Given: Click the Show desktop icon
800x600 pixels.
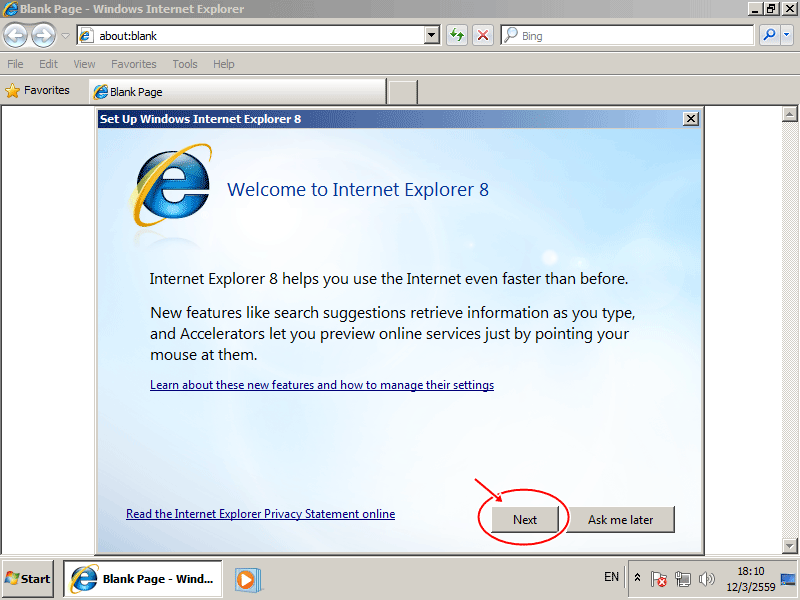Looking at the screenshot, I should click(x=788, y=580).
